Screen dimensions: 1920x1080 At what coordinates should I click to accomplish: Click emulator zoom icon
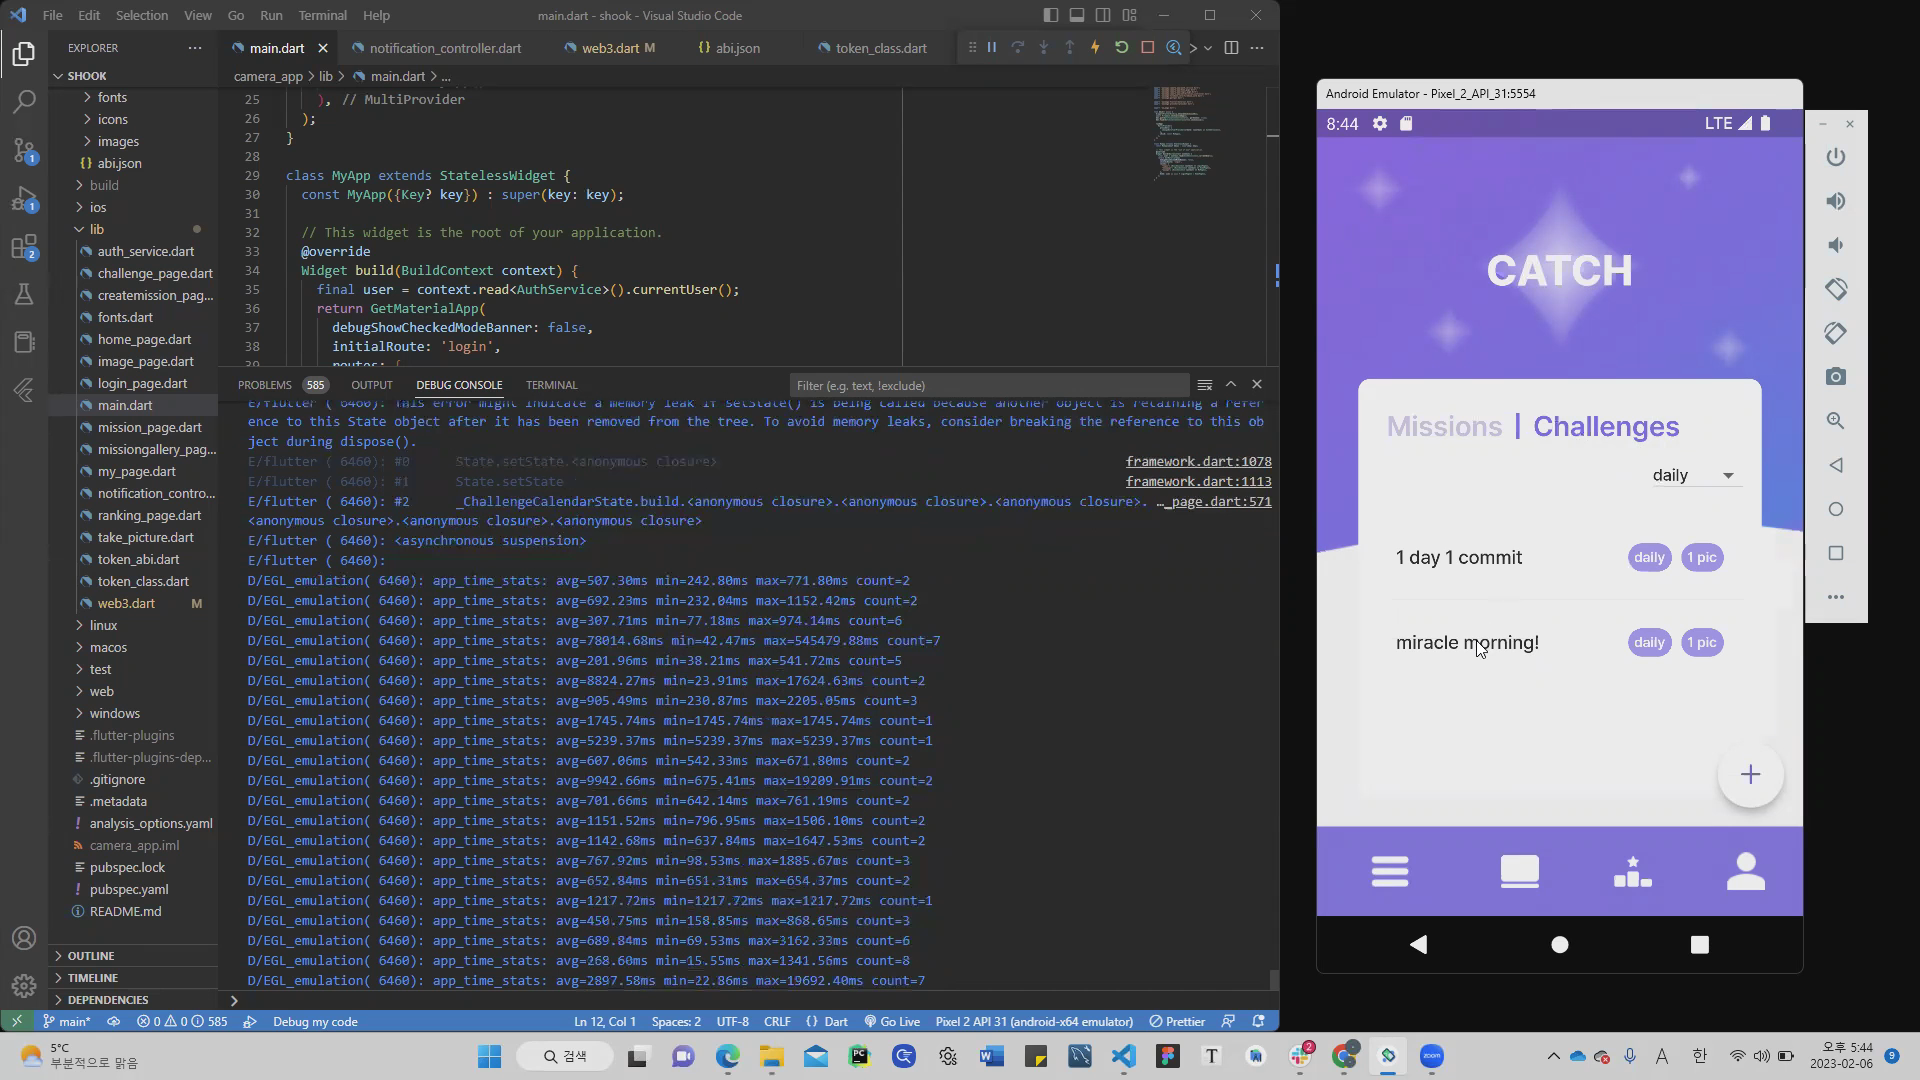(1835, 421)
